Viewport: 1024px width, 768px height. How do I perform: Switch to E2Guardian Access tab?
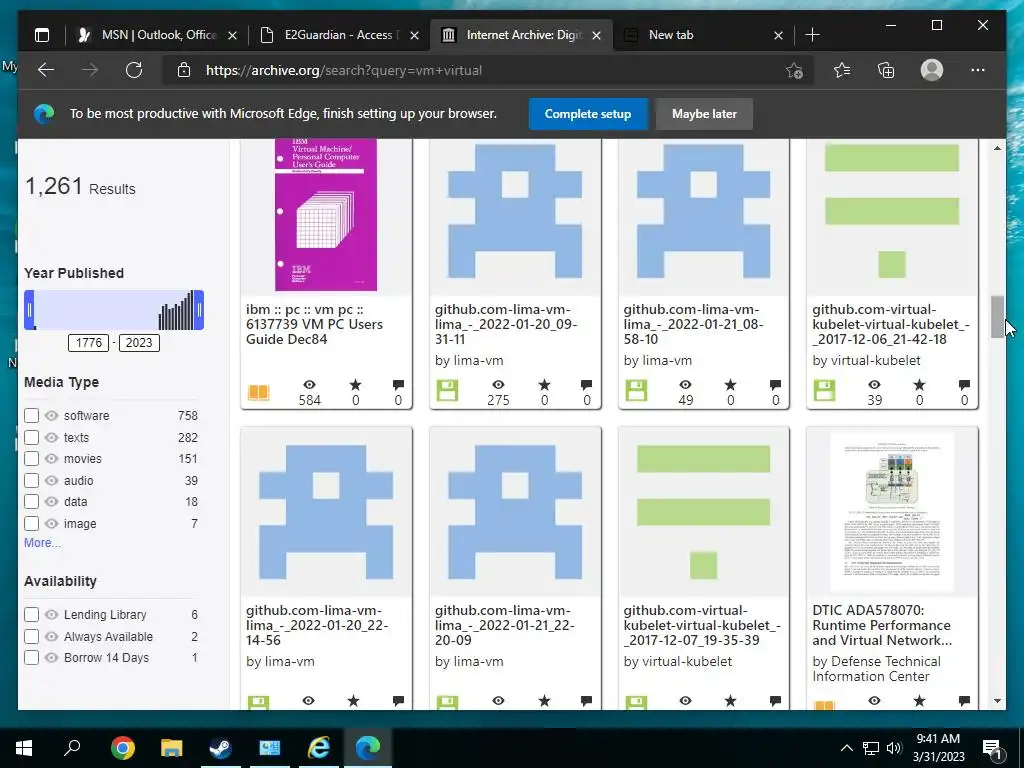338,35
